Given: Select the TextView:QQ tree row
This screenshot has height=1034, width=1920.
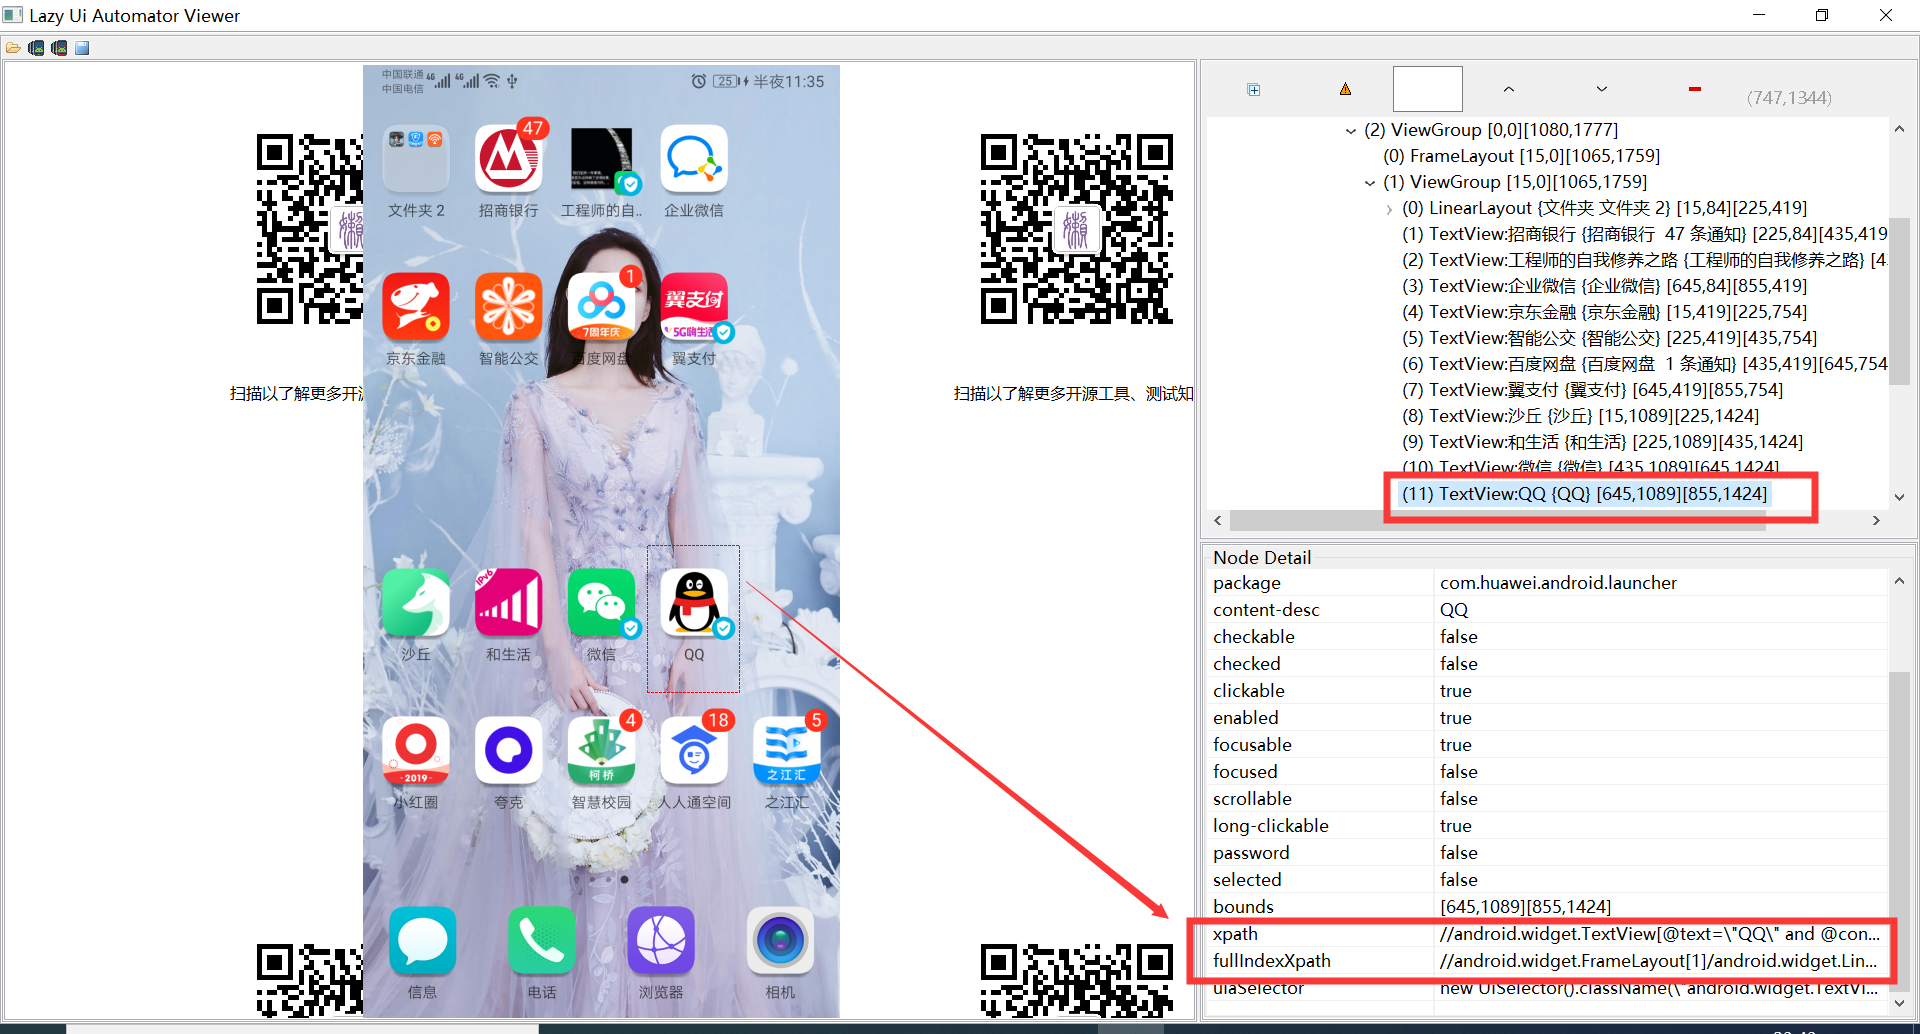Looking at the screenshot, I should 1584,494.
